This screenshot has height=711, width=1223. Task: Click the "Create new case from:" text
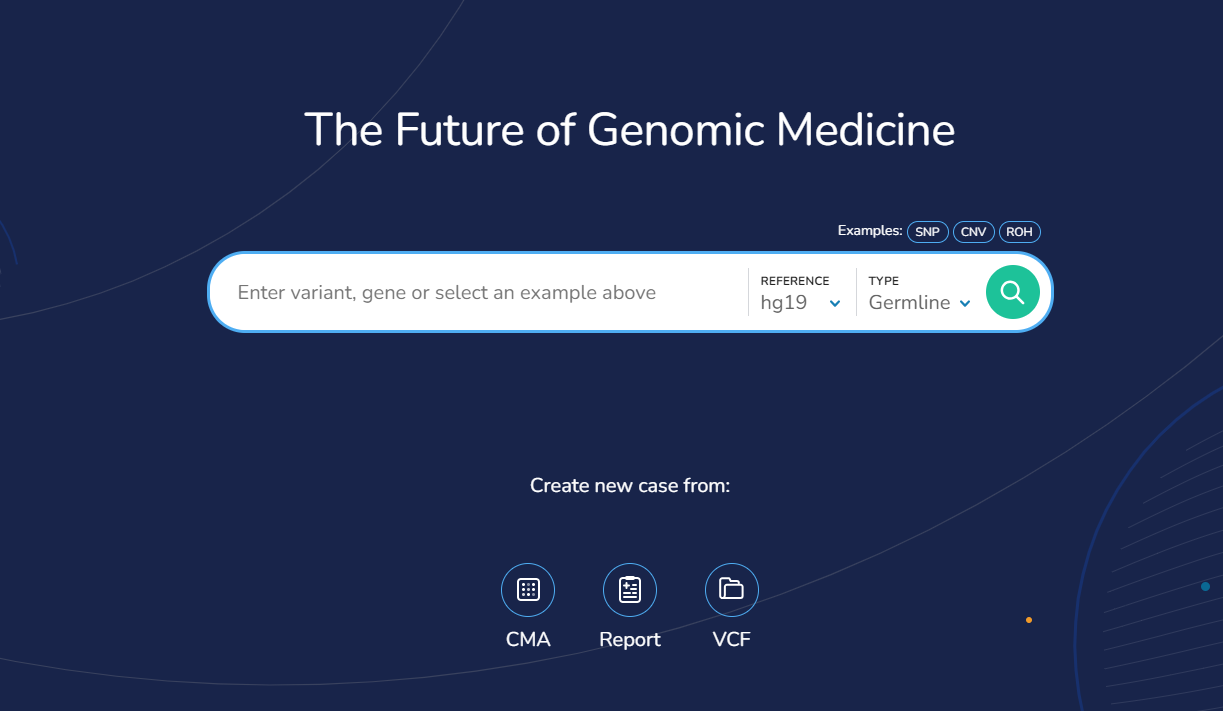point(630,486)
